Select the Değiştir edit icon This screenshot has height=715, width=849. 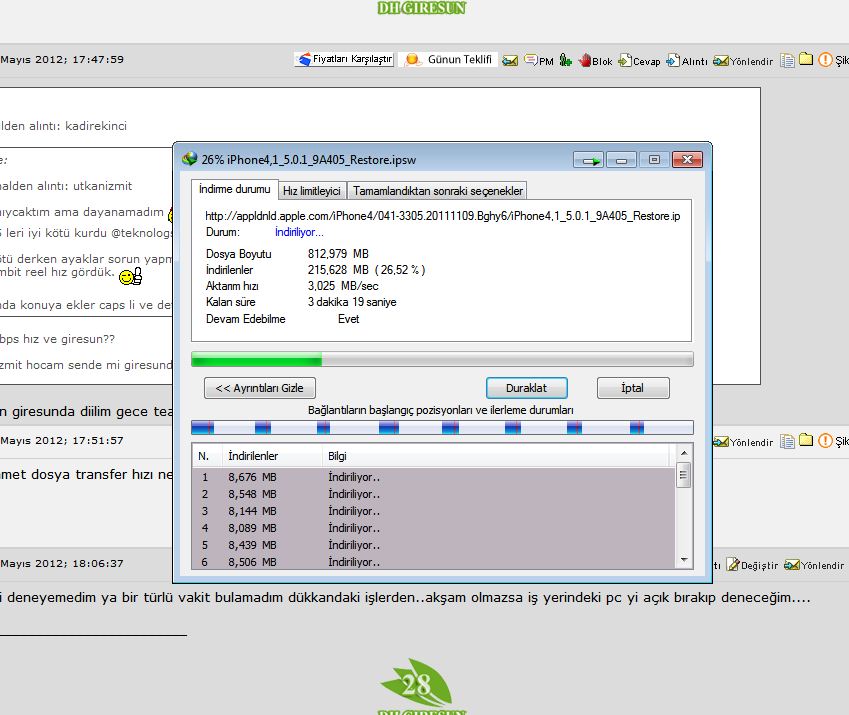pos(733,564)
